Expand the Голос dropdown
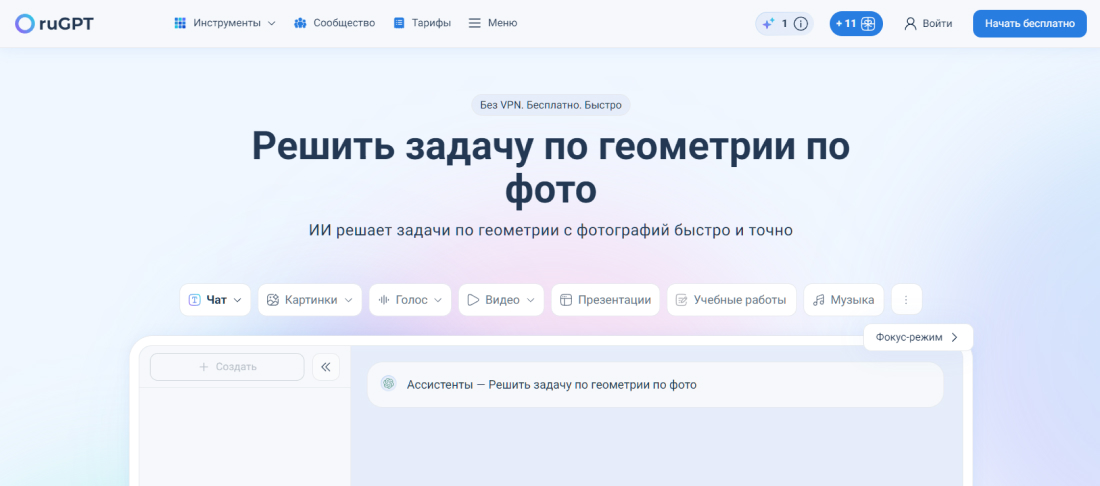This screenshot has width=1100, height=486. tap(410, 299)
